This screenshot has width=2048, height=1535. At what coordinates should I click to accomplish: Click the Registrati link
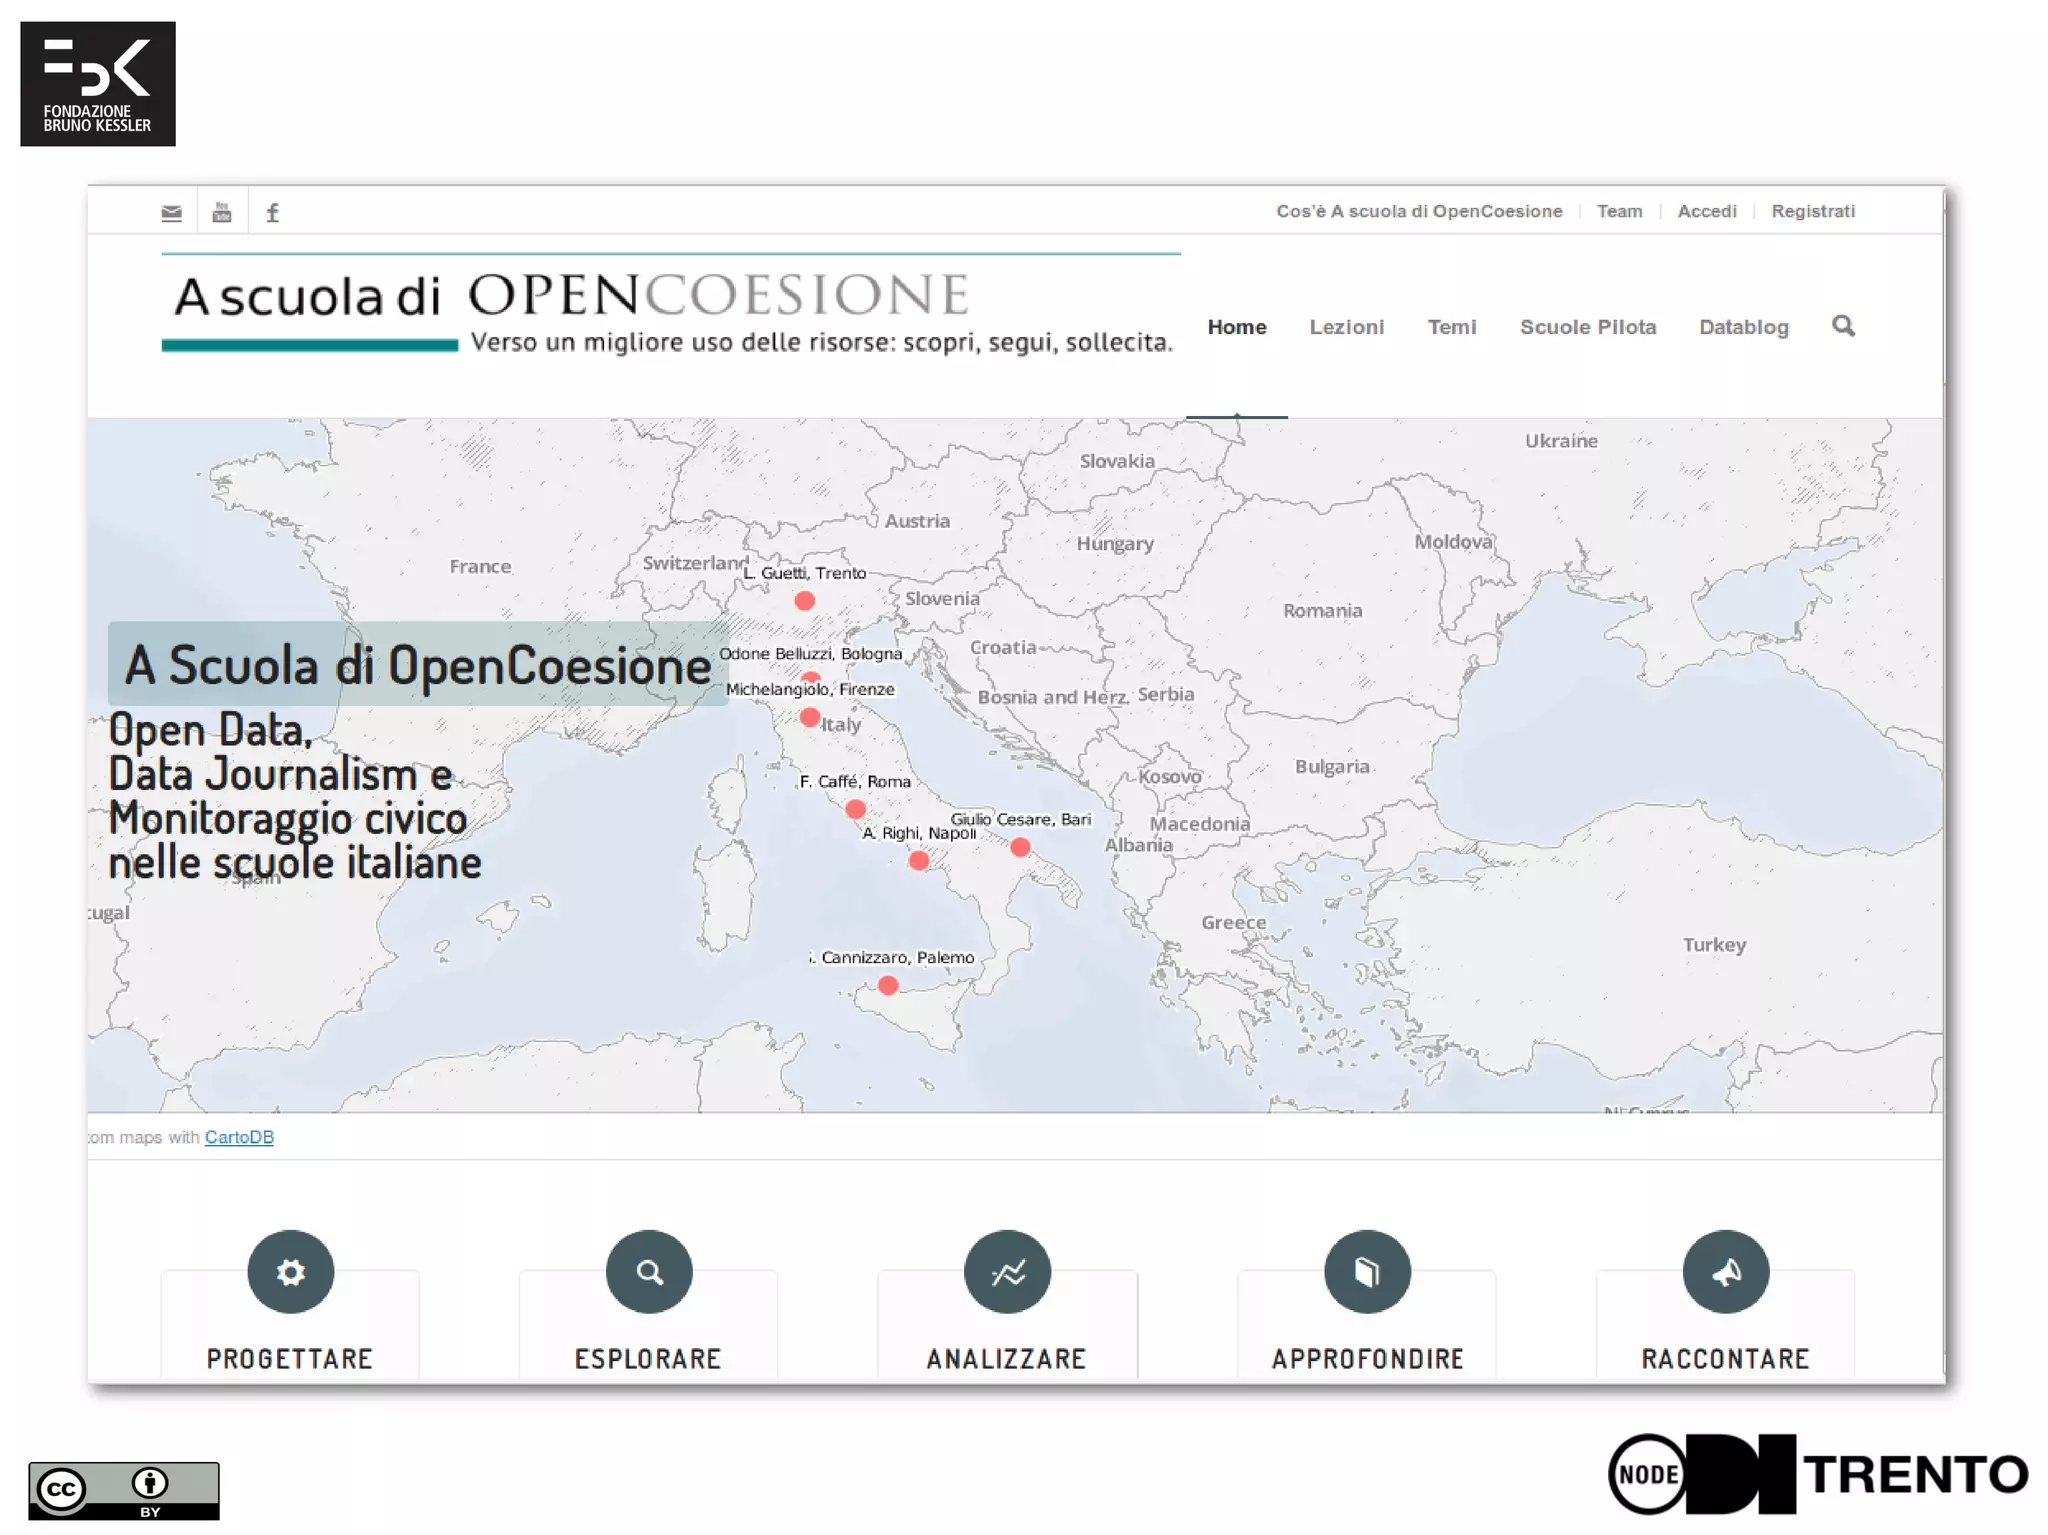pyautogui.click(x=1812, y=211)
